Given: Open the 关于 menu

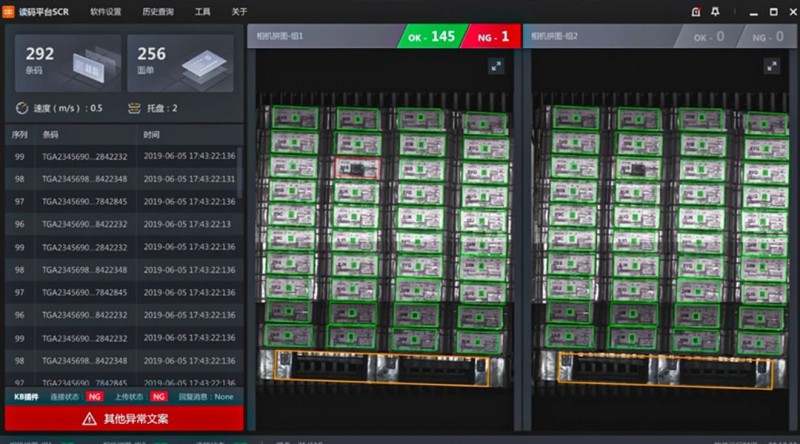Looking at the screenshot, I should tap(239, 12).
